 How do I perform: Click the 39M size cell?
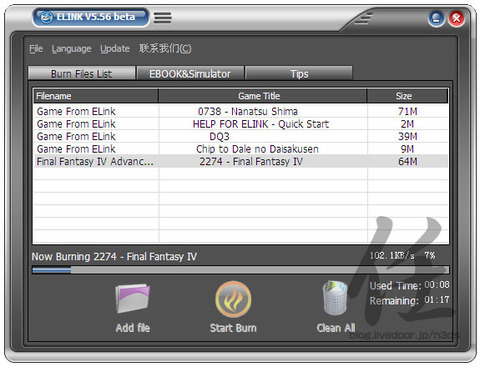click(x=408, y=136)
